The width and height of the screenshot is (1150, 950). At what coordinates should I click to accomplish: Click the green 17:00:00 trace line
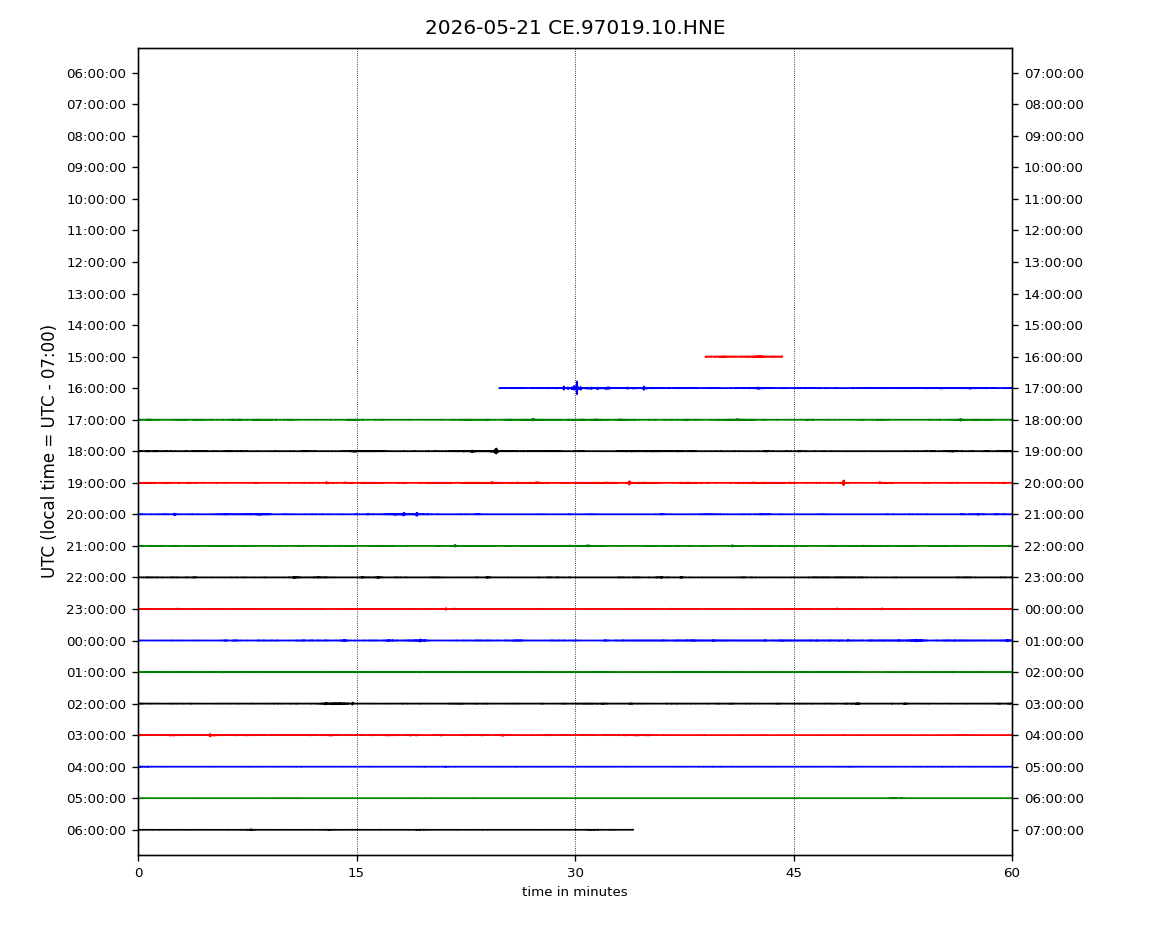pos(575,420)
